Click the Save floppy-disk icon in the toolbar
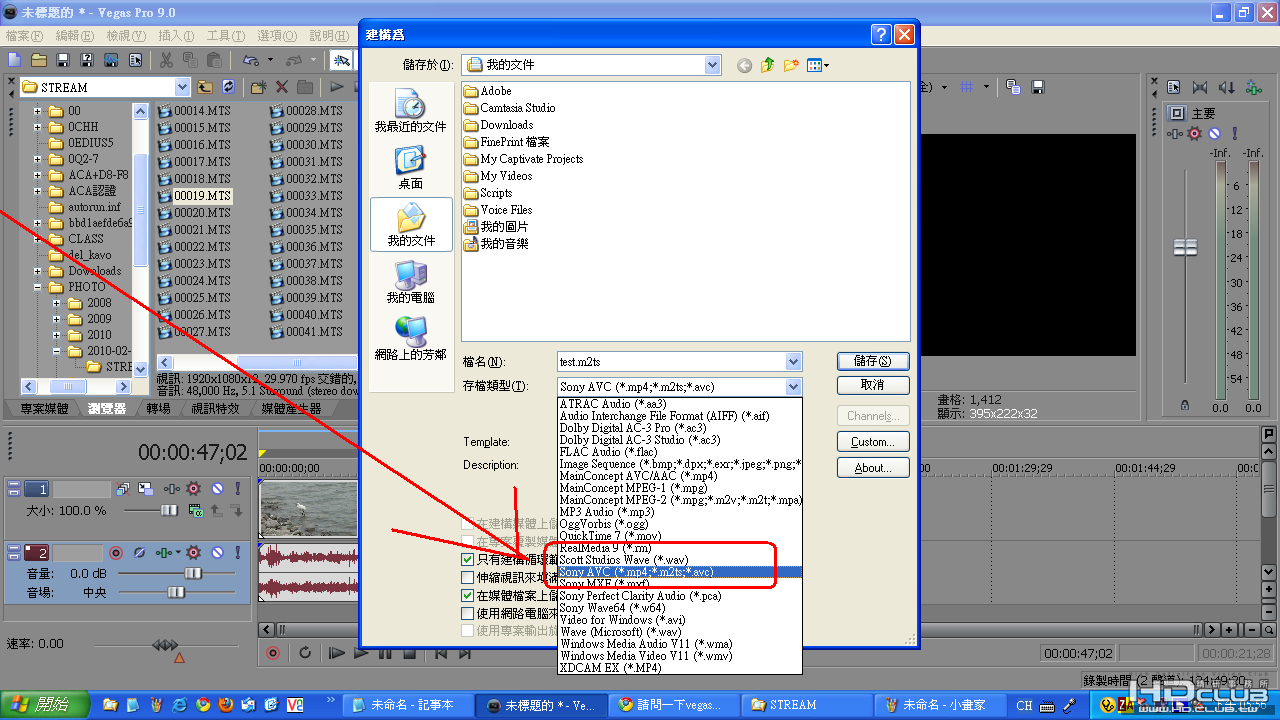This screenshot has height=720, width=1280. click(x=62, y=61)
